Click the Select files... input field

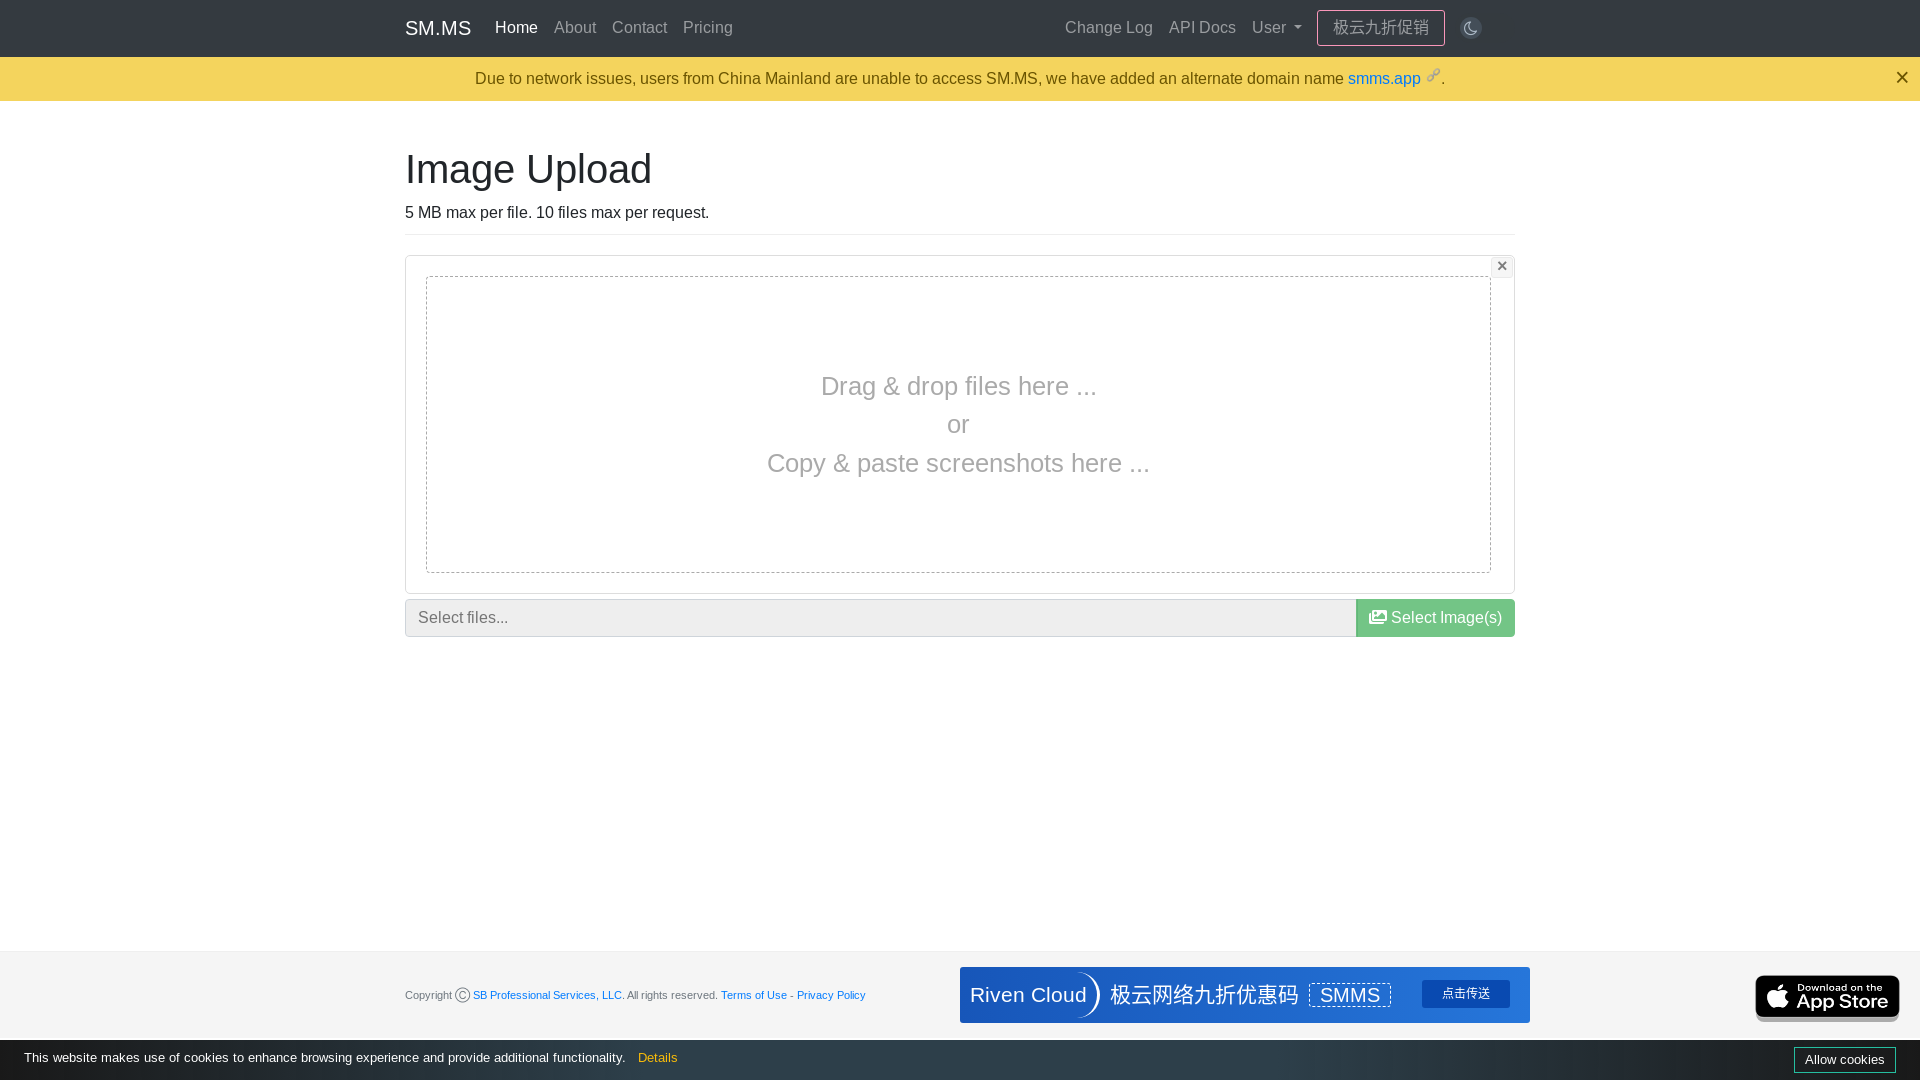880,618
